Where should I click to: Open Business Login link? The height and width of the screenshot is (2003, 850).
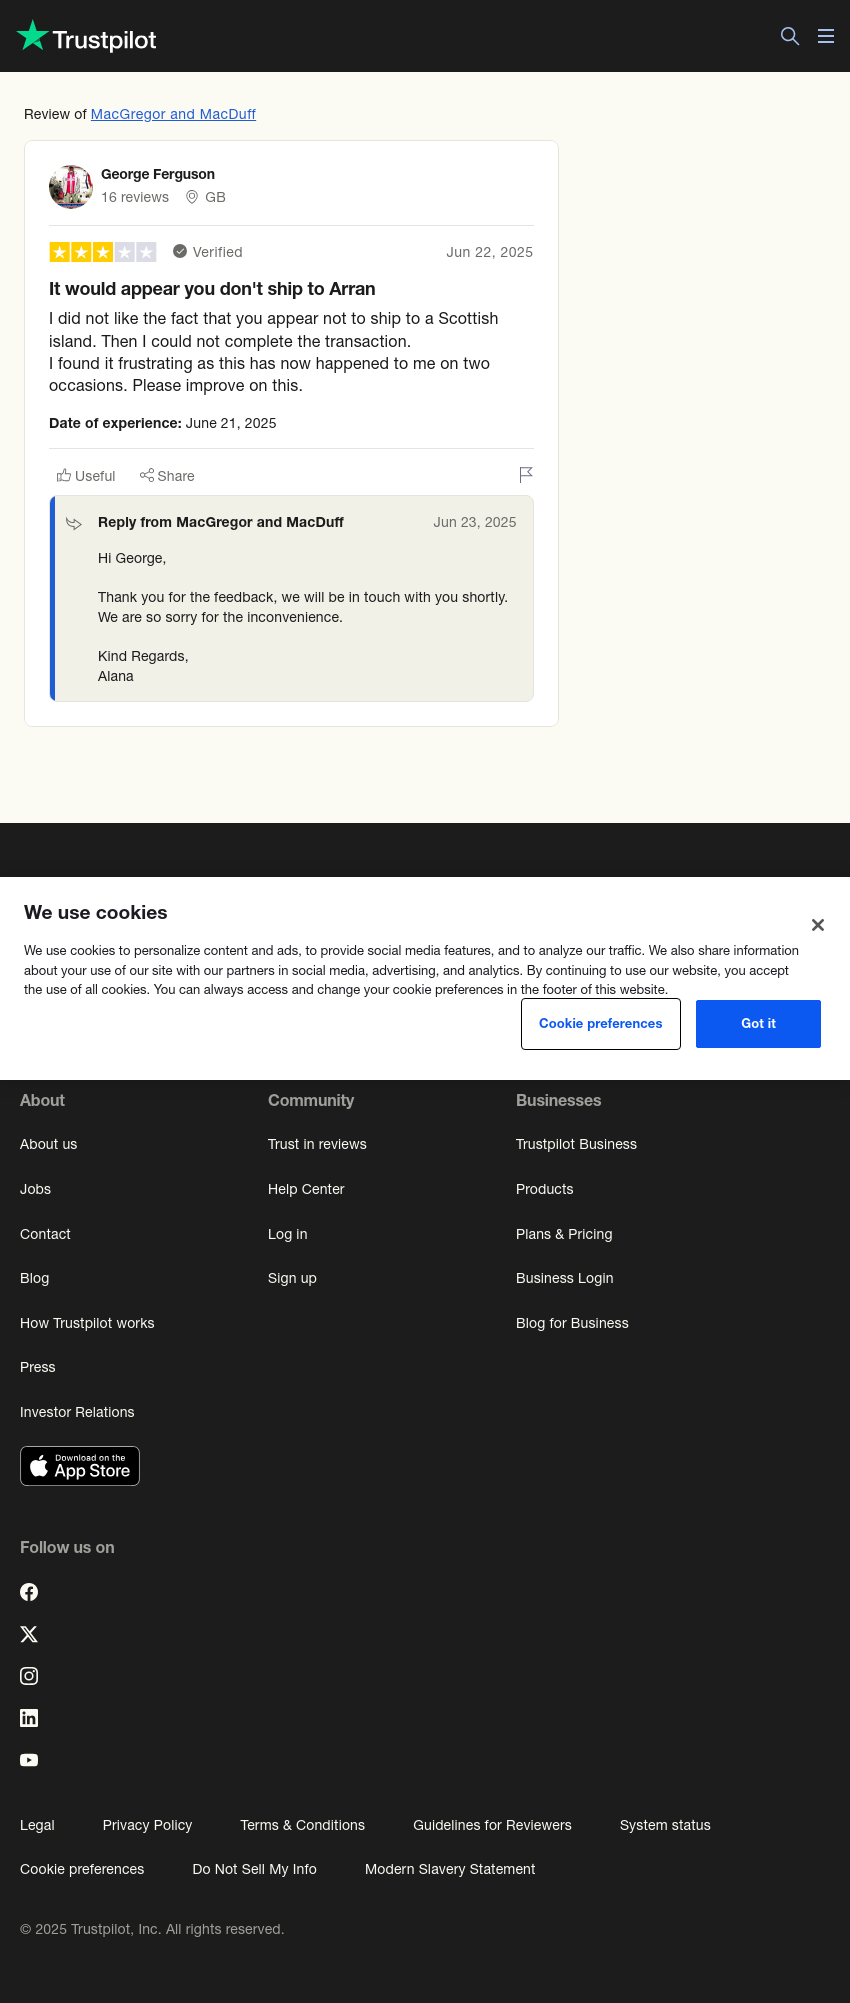pyautogui.click(x=564, y=1278)
